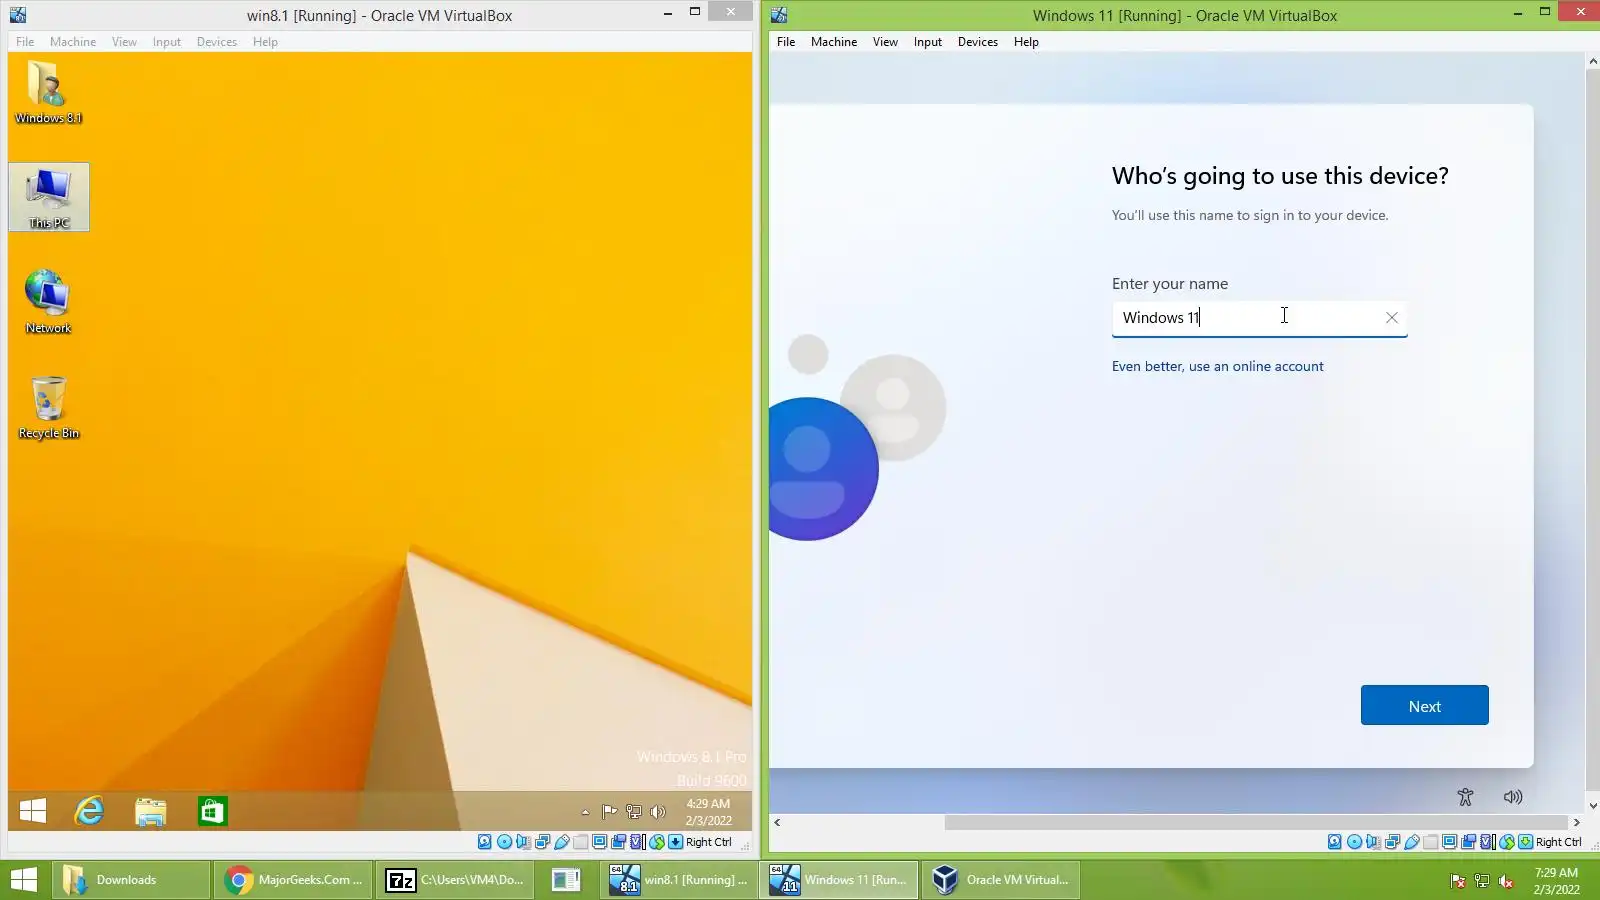Open View menu in win8.1 VirtualBox window
The image size is (1600, 900).
click(124, 42)
